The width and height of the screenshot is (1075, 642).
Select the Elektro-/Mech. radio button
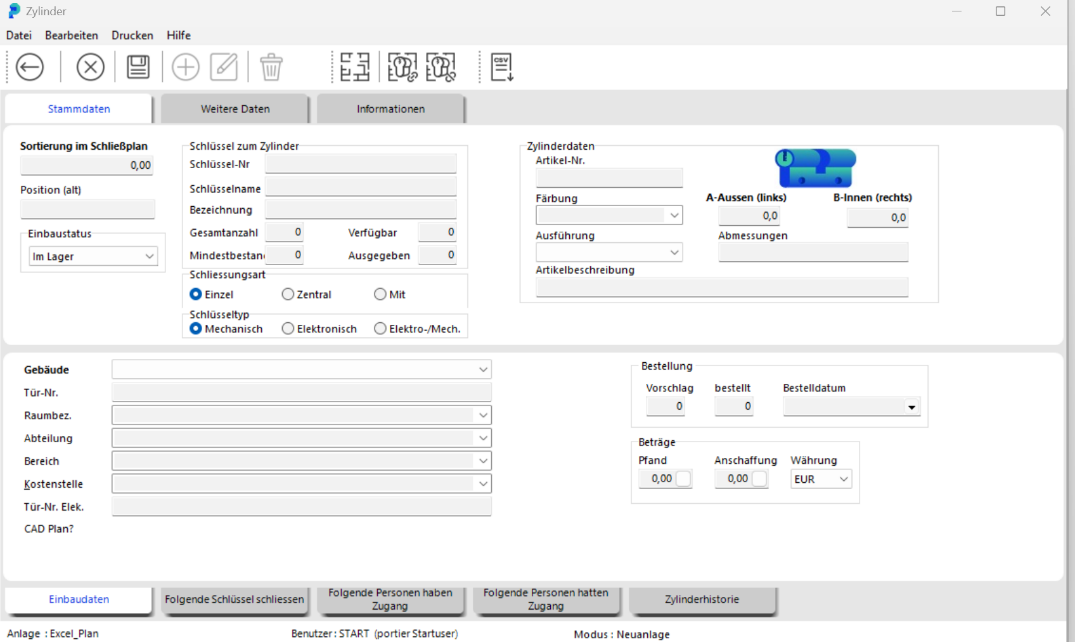point(380,329)
